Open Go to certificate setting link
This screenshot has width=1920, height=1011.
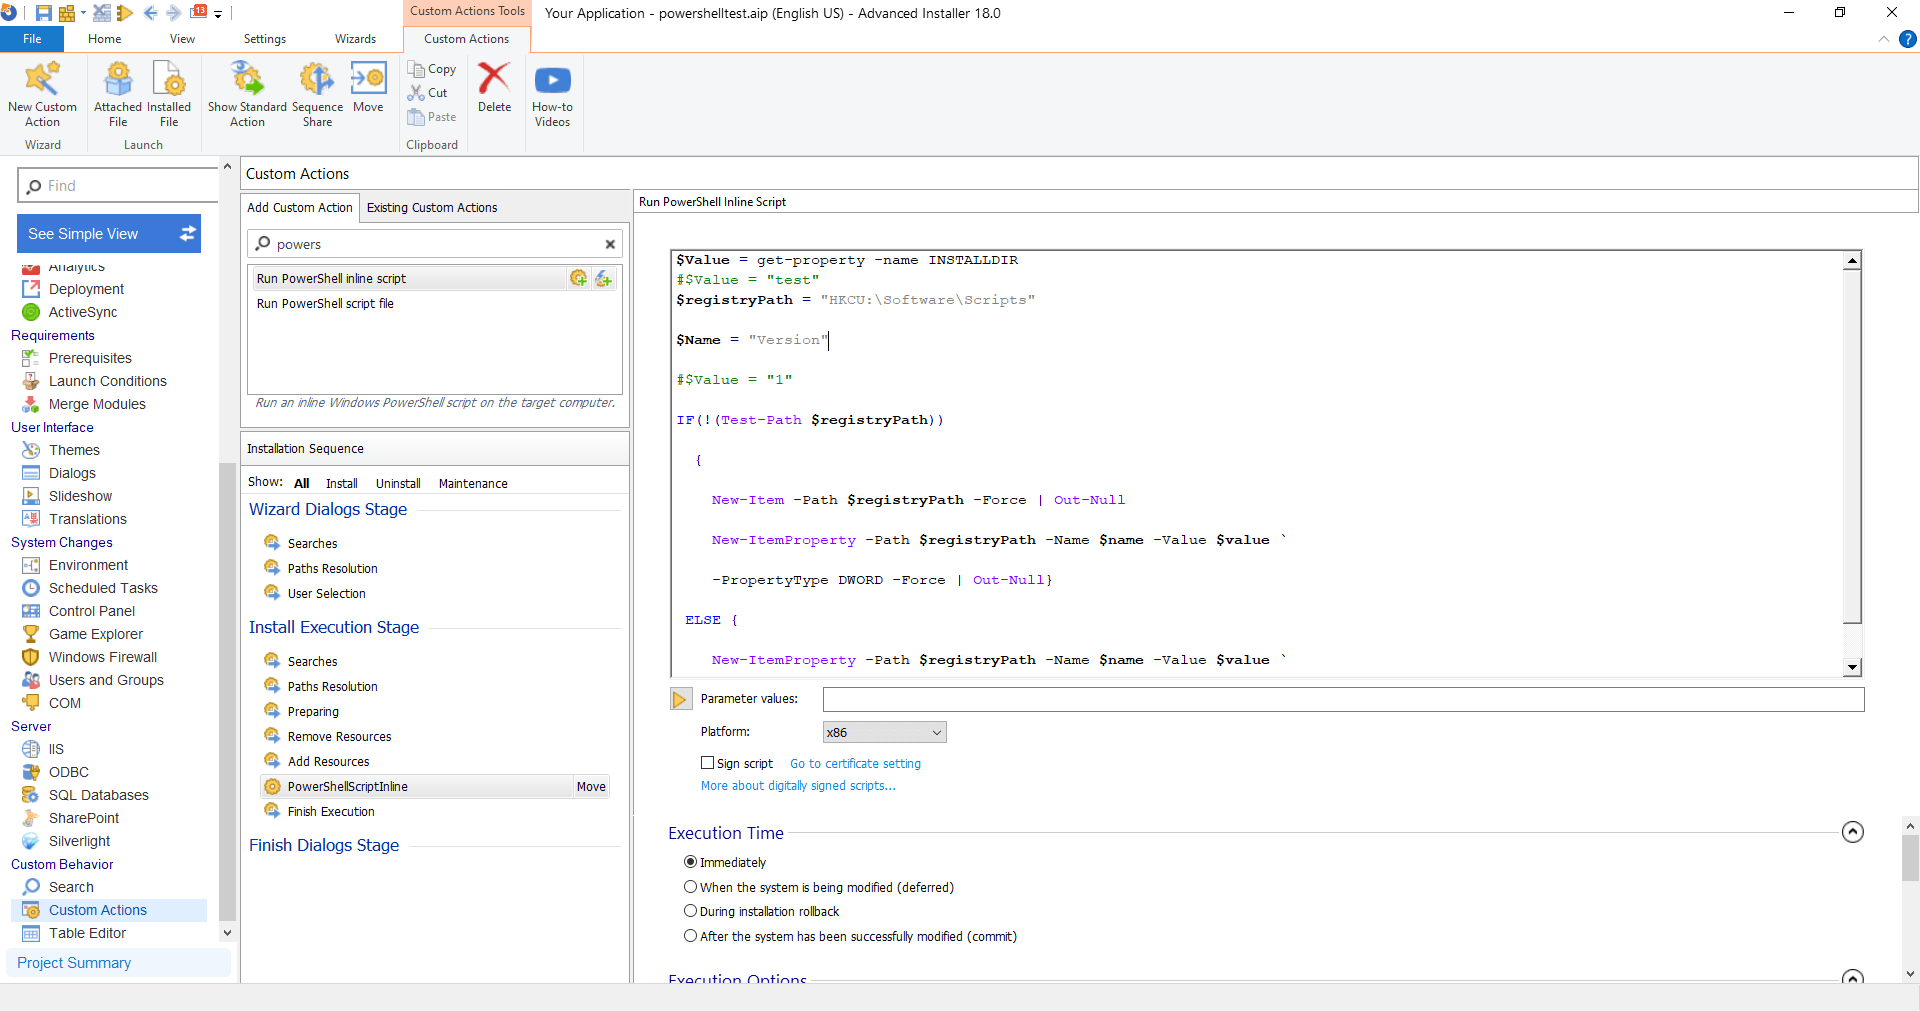click(855, 763)
